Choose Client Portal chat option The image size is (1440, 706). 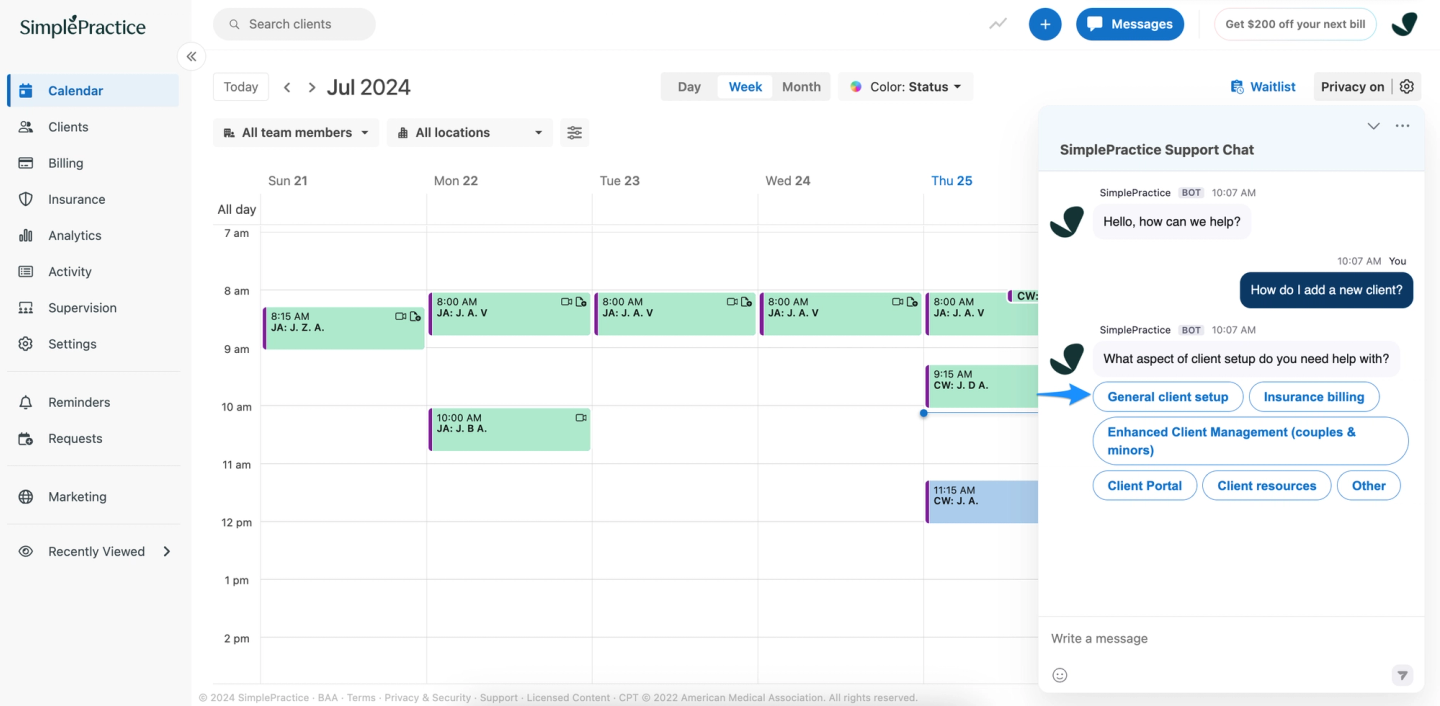click(x=1145, y=486)
